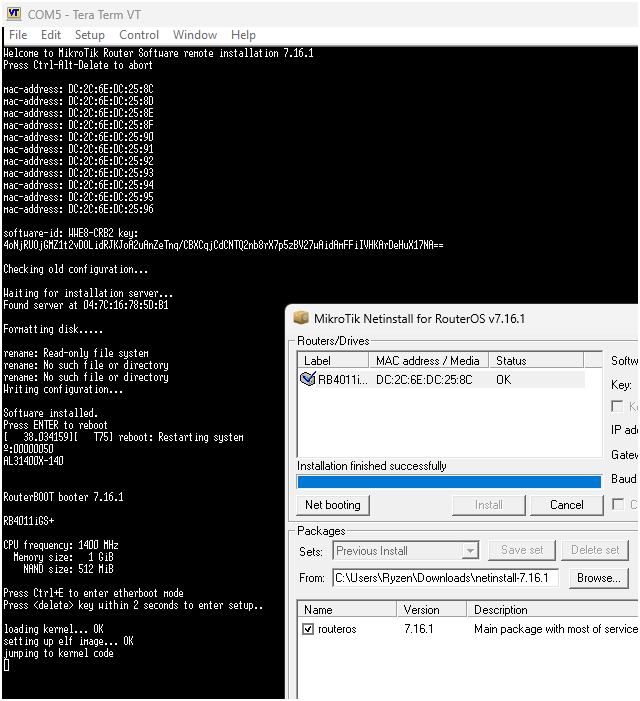Click the Install button in Netinstall
The width and height of the screenshot is (640, 701).
coord(488,505)
